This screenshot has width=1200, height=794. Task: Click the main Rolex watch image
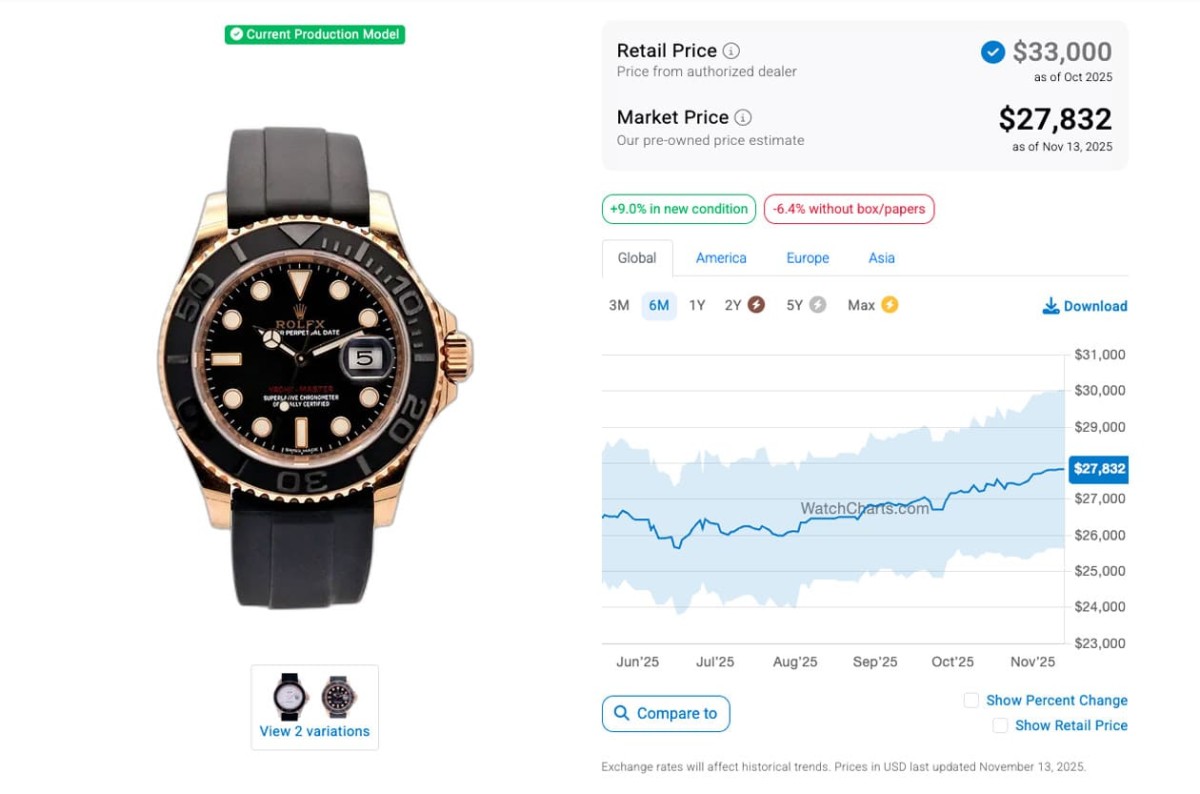[x=314, y=368]
